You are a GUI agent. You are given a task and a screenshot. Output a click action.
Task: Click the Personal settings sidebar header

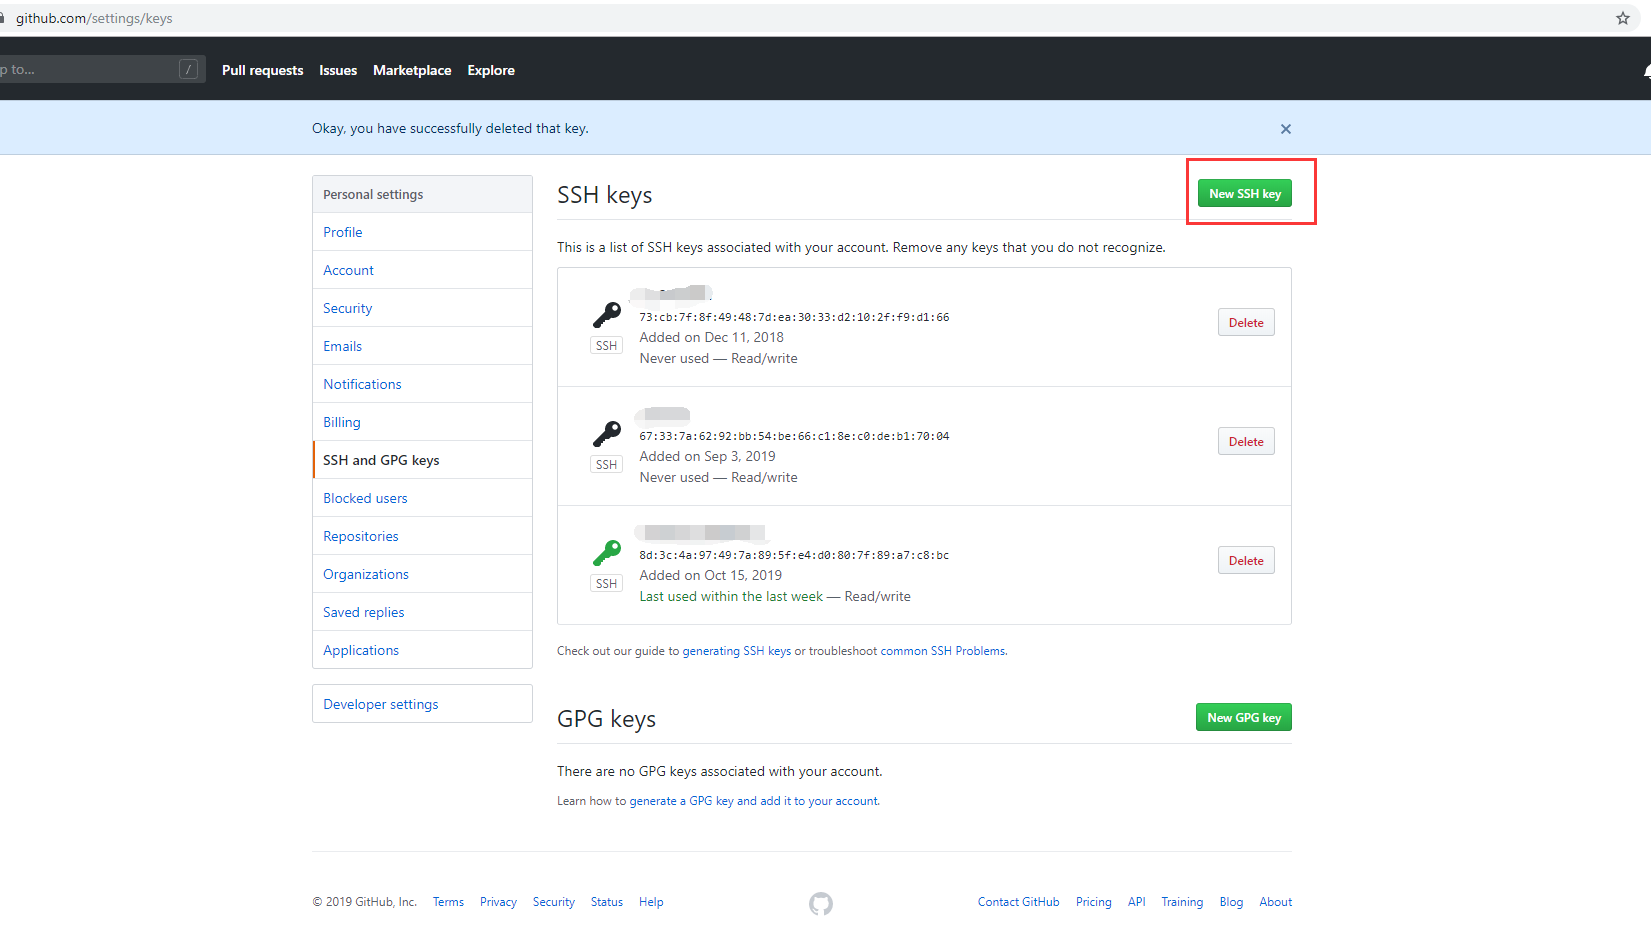coord(422,194)
